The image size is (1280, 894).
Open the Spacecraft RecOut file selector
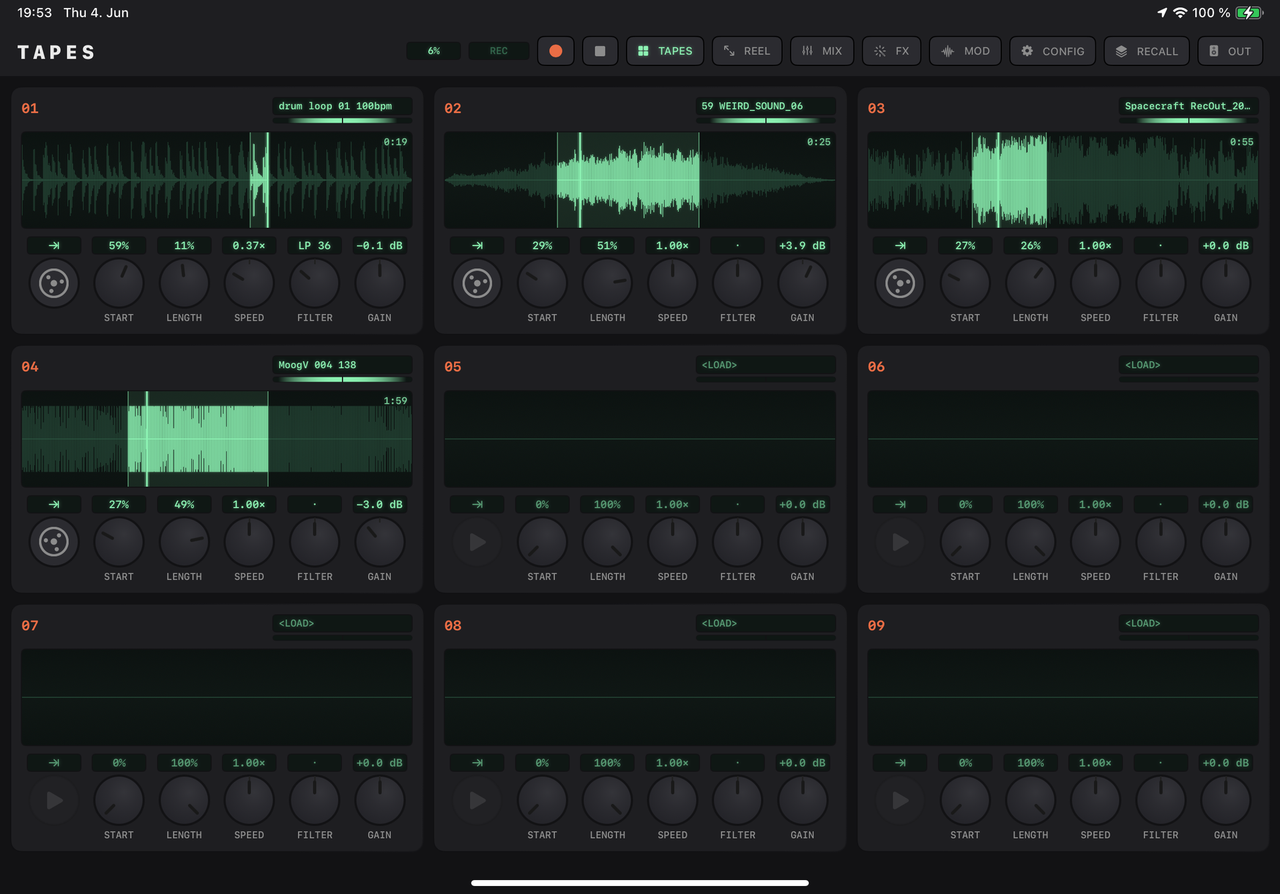coord(1188,106)
